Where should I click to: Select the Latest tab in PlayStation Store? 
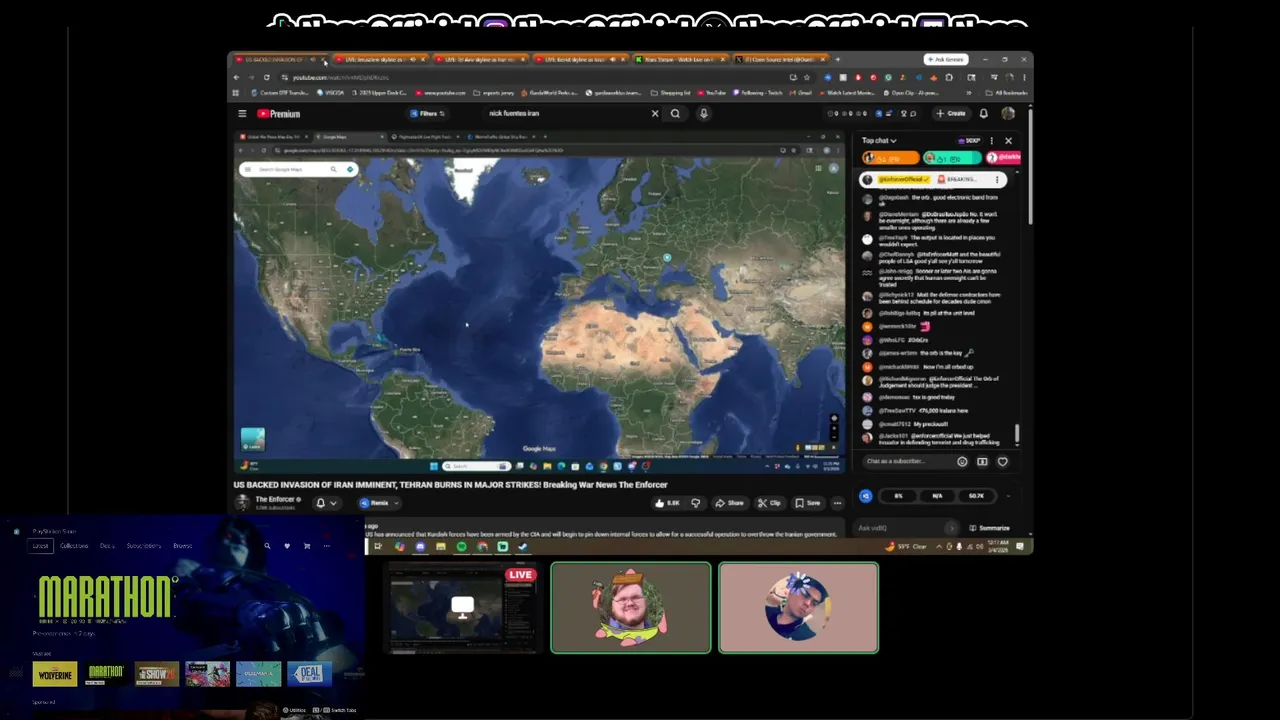click(x=40, y=546)
